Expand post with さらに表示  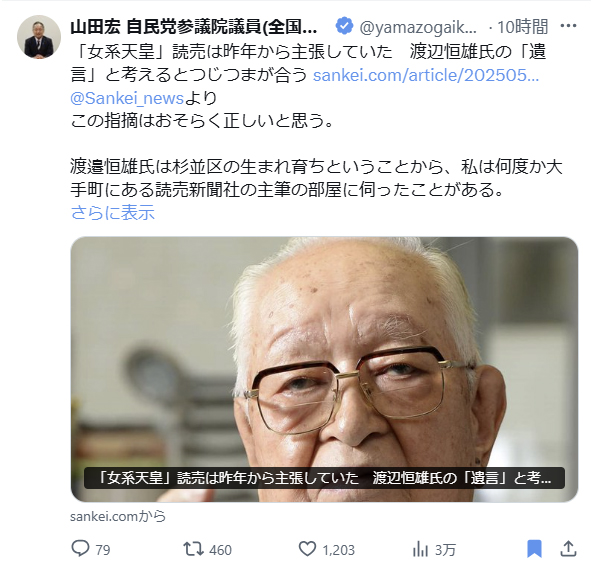[x=113, y=212]
